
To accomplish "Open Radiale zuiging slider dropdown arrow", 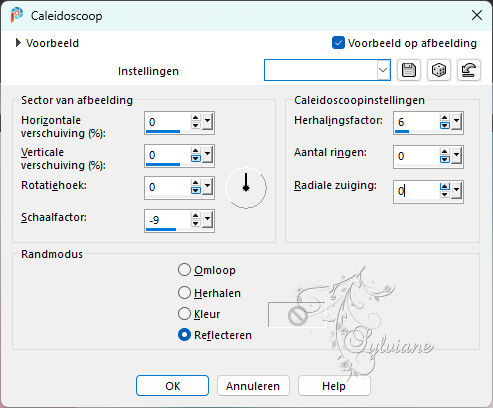I will pyautogui.click(x=456, y=191).
